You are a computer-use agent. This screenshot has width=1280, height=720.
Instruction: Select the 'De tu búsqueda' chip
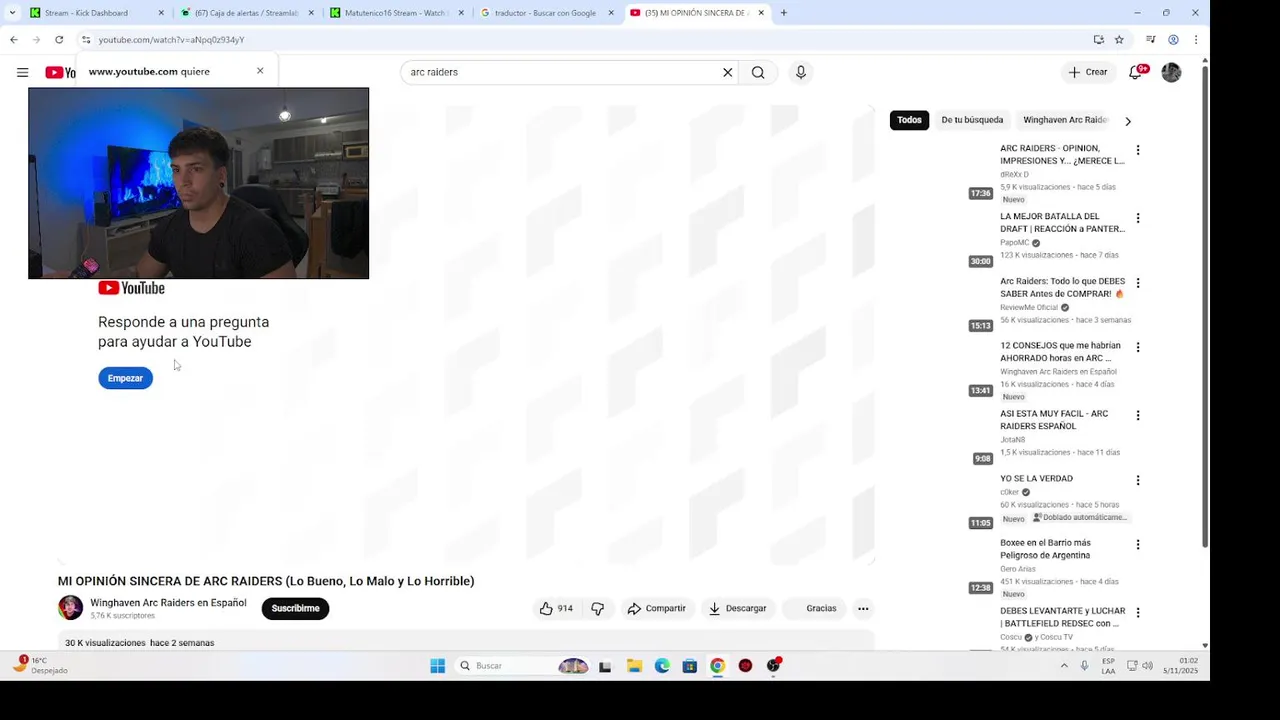[x=972, y=120]
